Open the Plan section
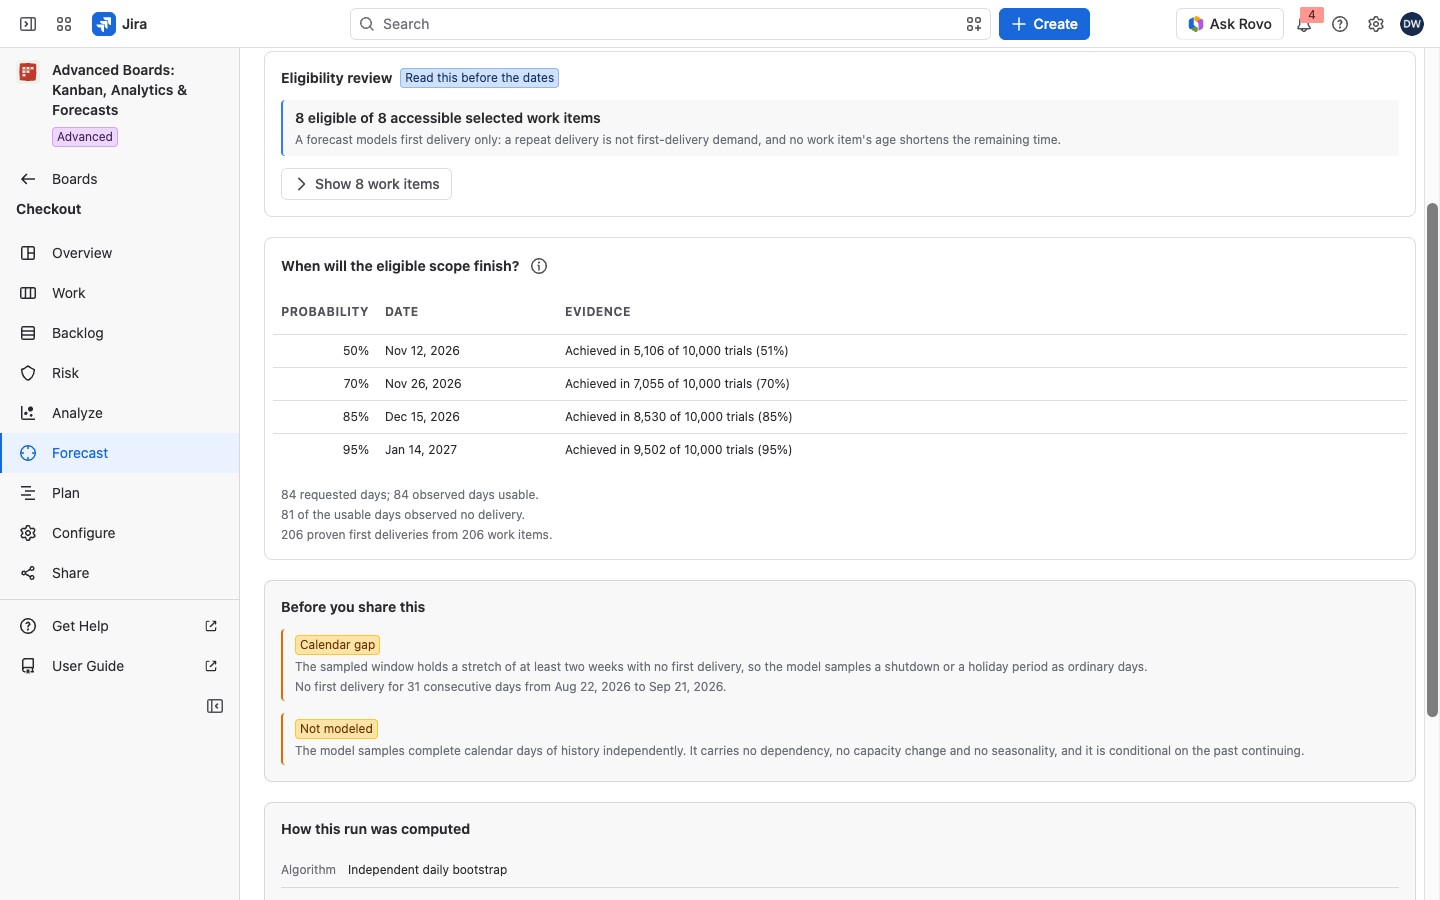The image size is (1440, 900). click(119, 493)
